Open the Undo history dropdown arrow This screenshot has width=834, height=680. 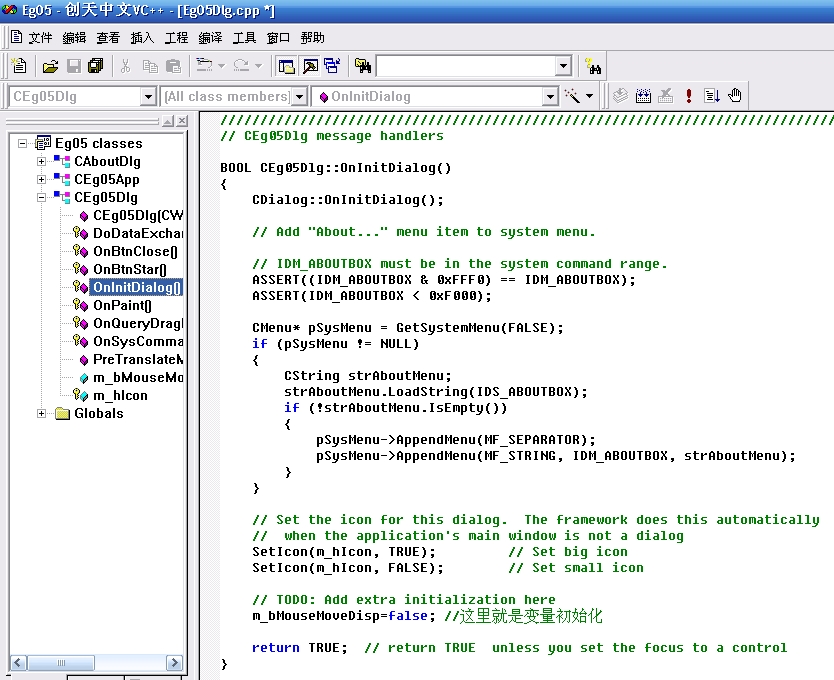222,66
